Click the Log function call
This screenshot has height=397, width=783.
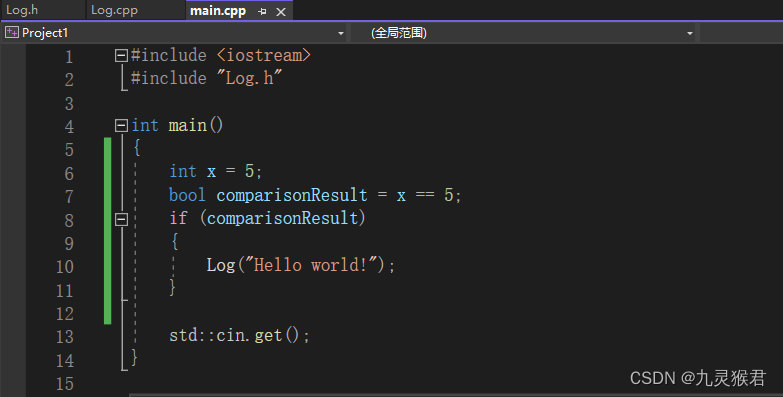[221, 265]
